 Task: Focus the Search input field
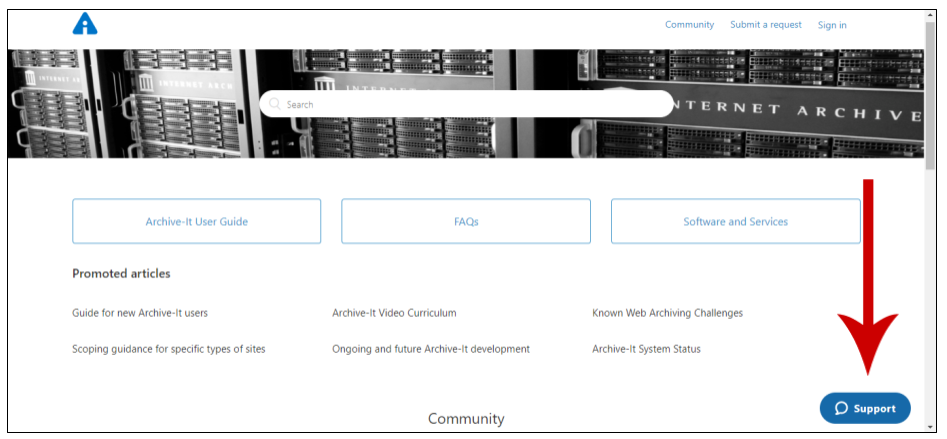470,104
